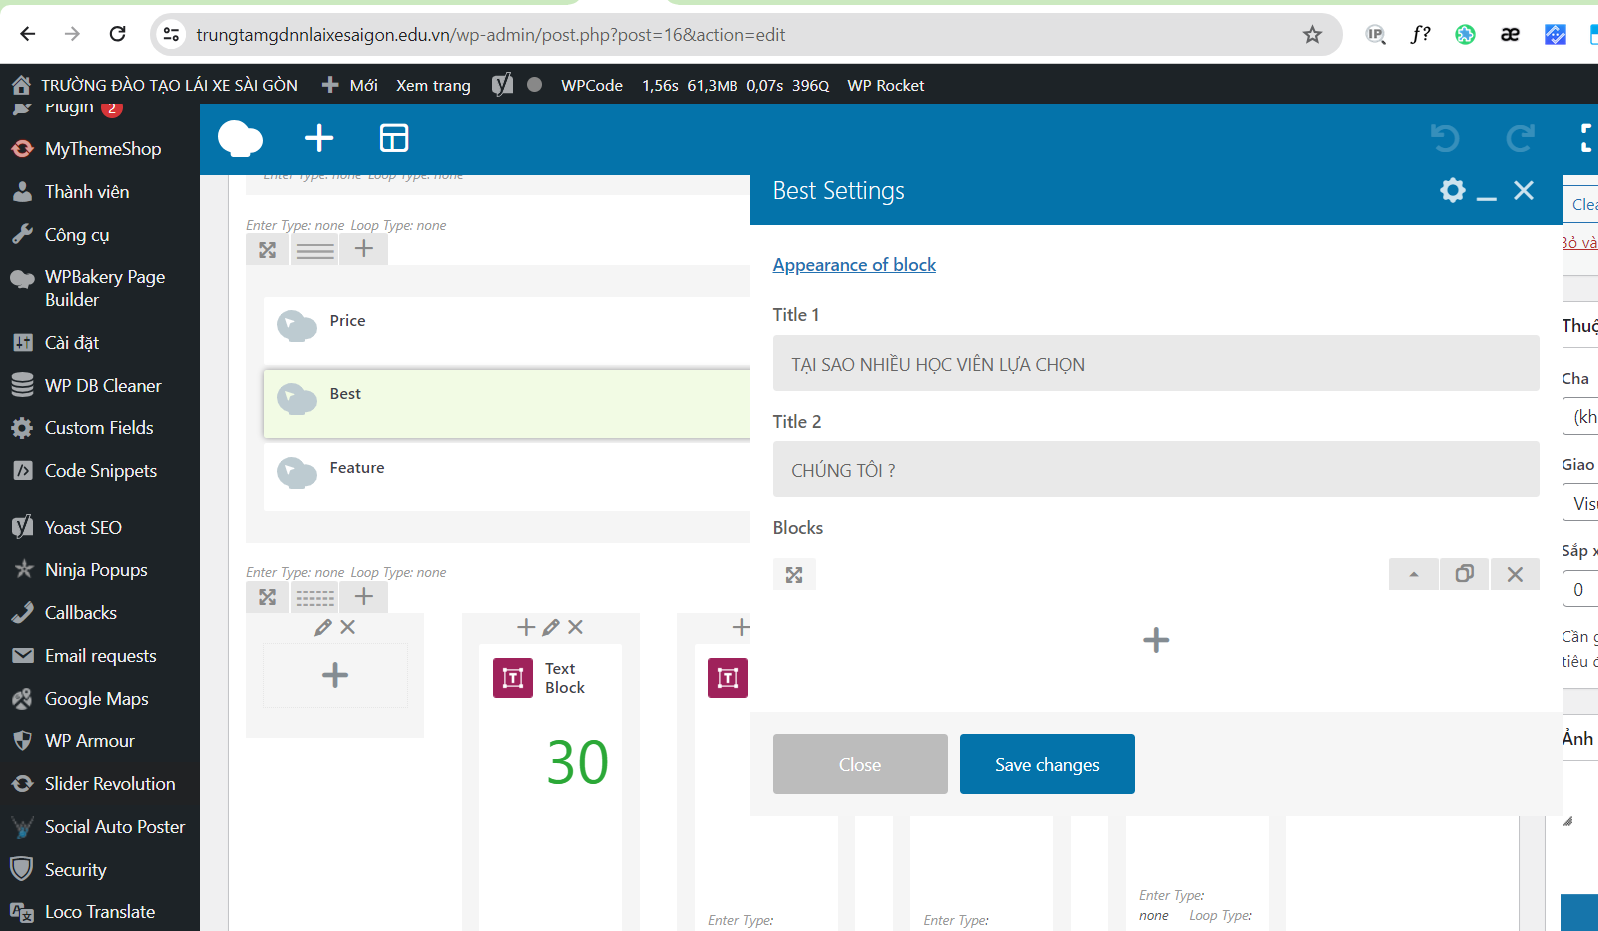
Task: Select the Price element
Action: pyautogui.click(x=507, y=330)
